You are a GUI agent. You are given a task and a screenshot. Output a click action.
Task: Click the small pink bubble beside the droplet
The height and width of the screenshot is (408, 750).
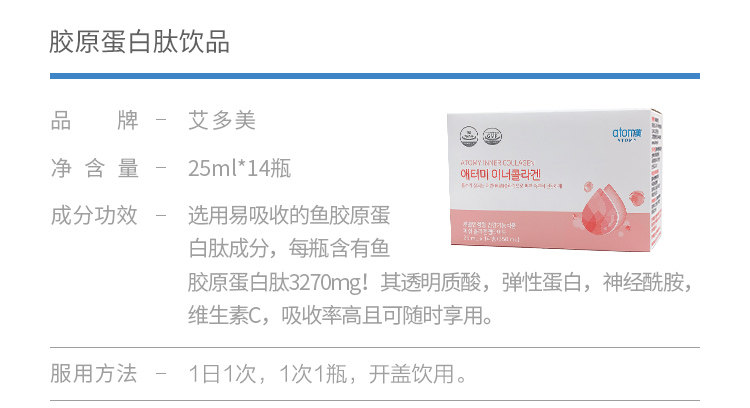637,198
